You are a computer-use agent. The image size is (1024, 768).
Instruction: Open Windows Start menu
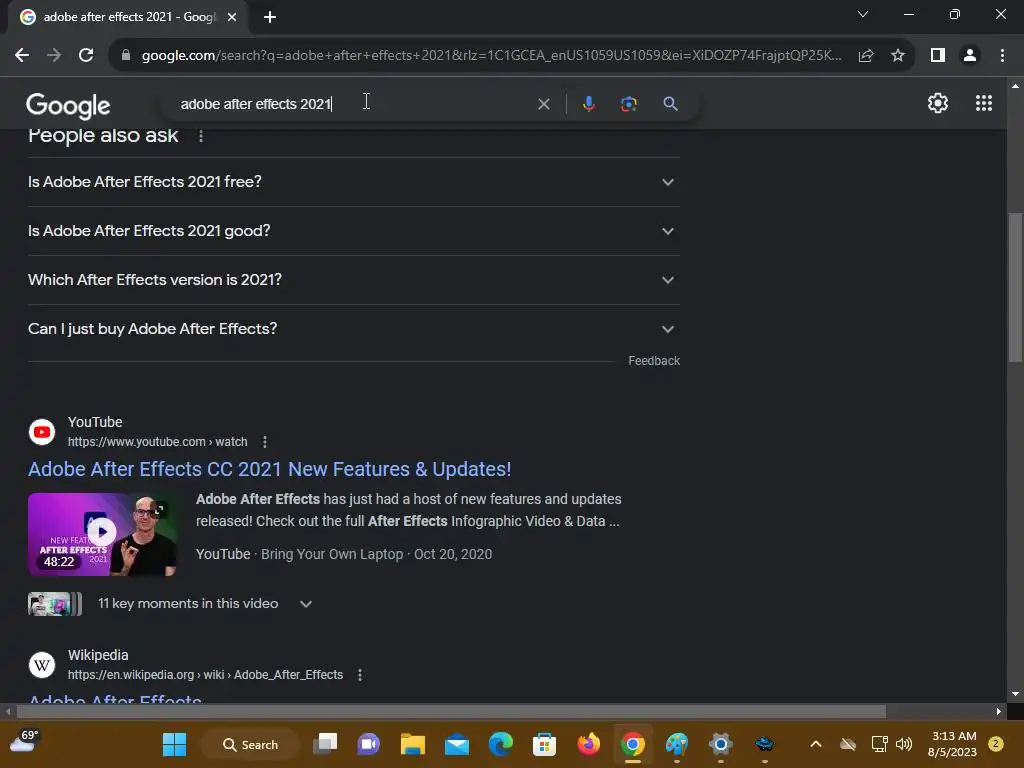pyautogui.click(x=174, y=744)
